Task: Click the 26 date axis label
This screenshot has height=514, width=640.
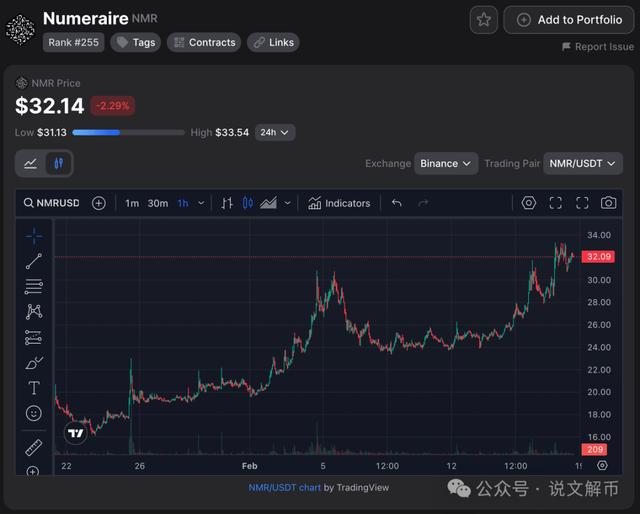Action: click(x=140, y=466)
